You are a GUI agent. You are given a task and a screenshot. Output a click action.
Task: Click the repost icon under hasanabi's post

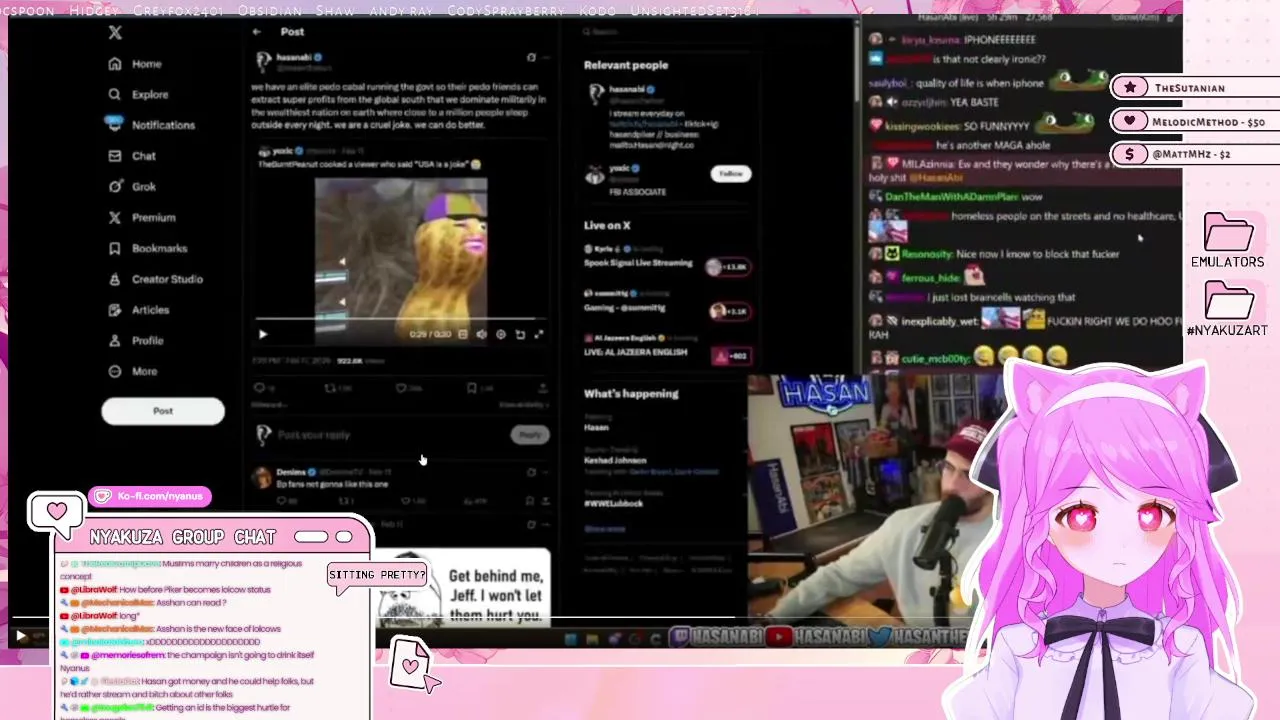click(331, 388)
